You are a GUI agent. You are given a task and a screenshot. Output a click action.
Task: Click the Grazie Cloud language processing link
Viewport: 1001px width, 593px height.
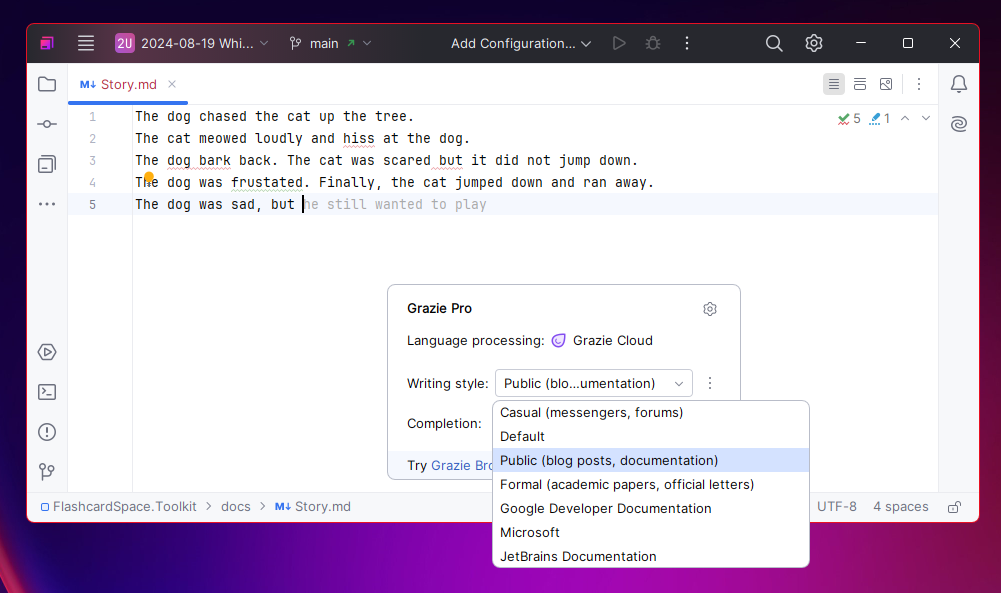point(603,341)
